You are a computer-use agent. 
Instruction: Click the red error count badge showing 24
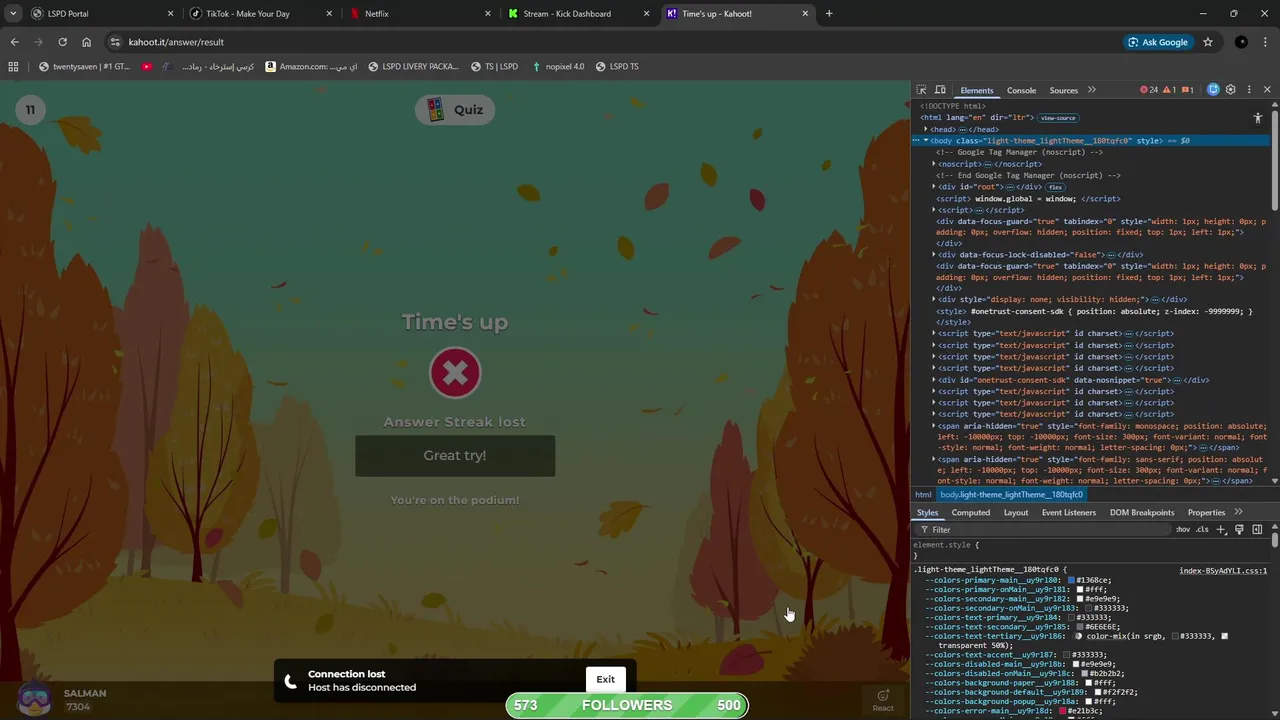click(x=1149, y=90)
